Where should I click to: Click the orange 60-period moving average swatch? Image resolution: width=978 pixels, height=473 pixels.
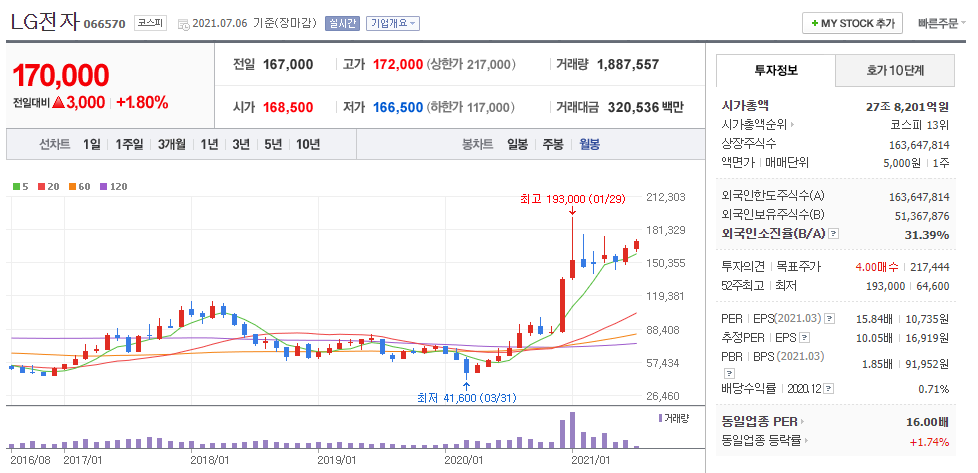tap(72, 186)
